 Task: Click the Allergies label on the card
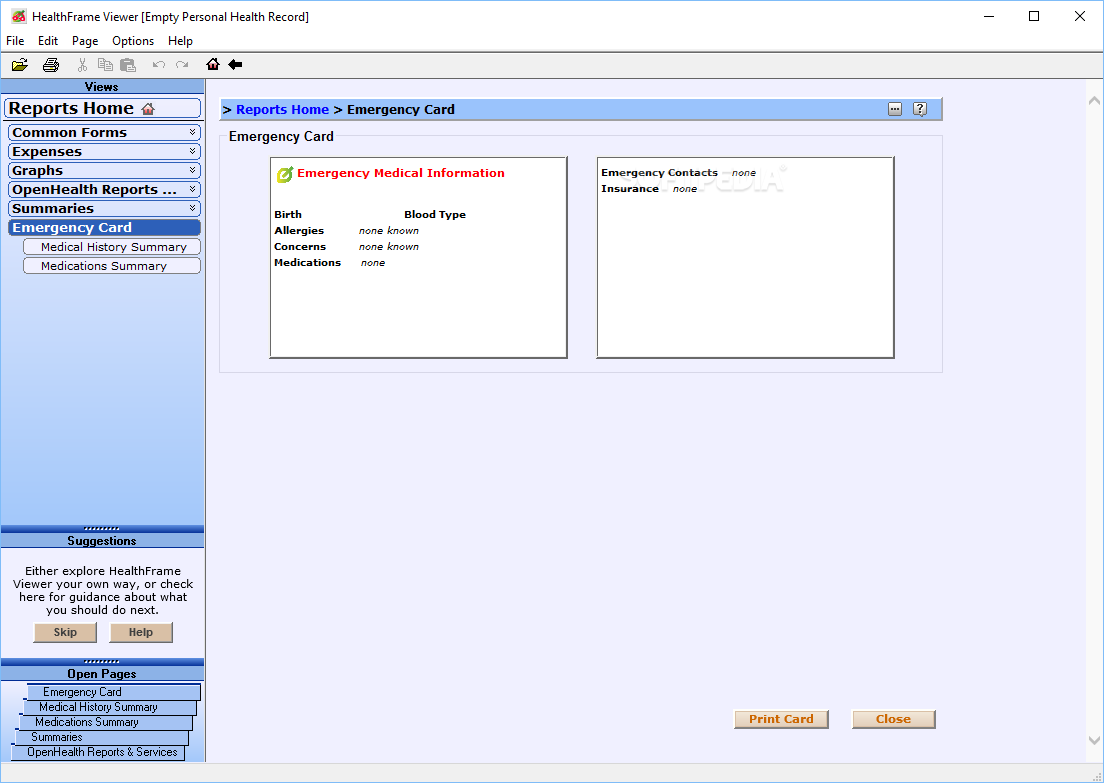299,230
